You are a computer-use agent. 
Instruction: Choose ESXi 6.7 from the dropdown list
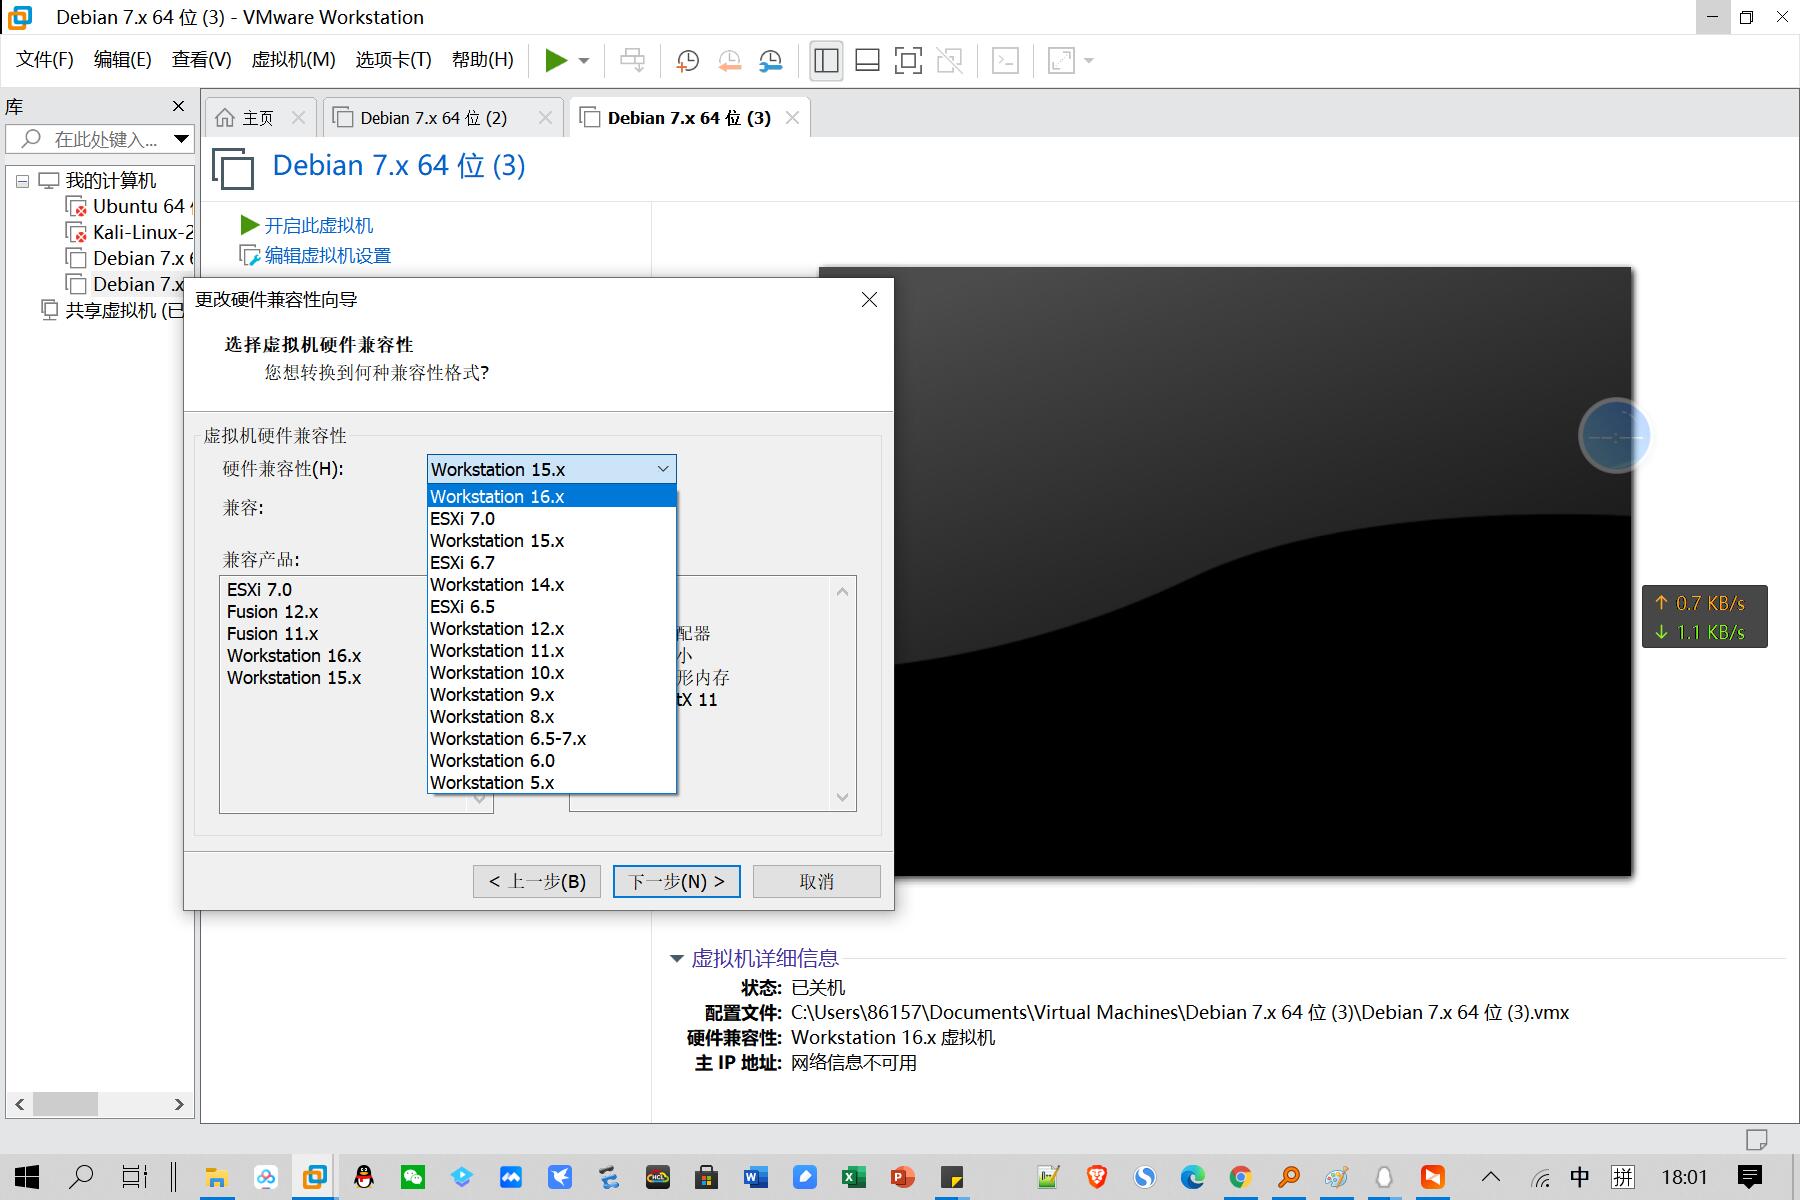pos(552,562)
